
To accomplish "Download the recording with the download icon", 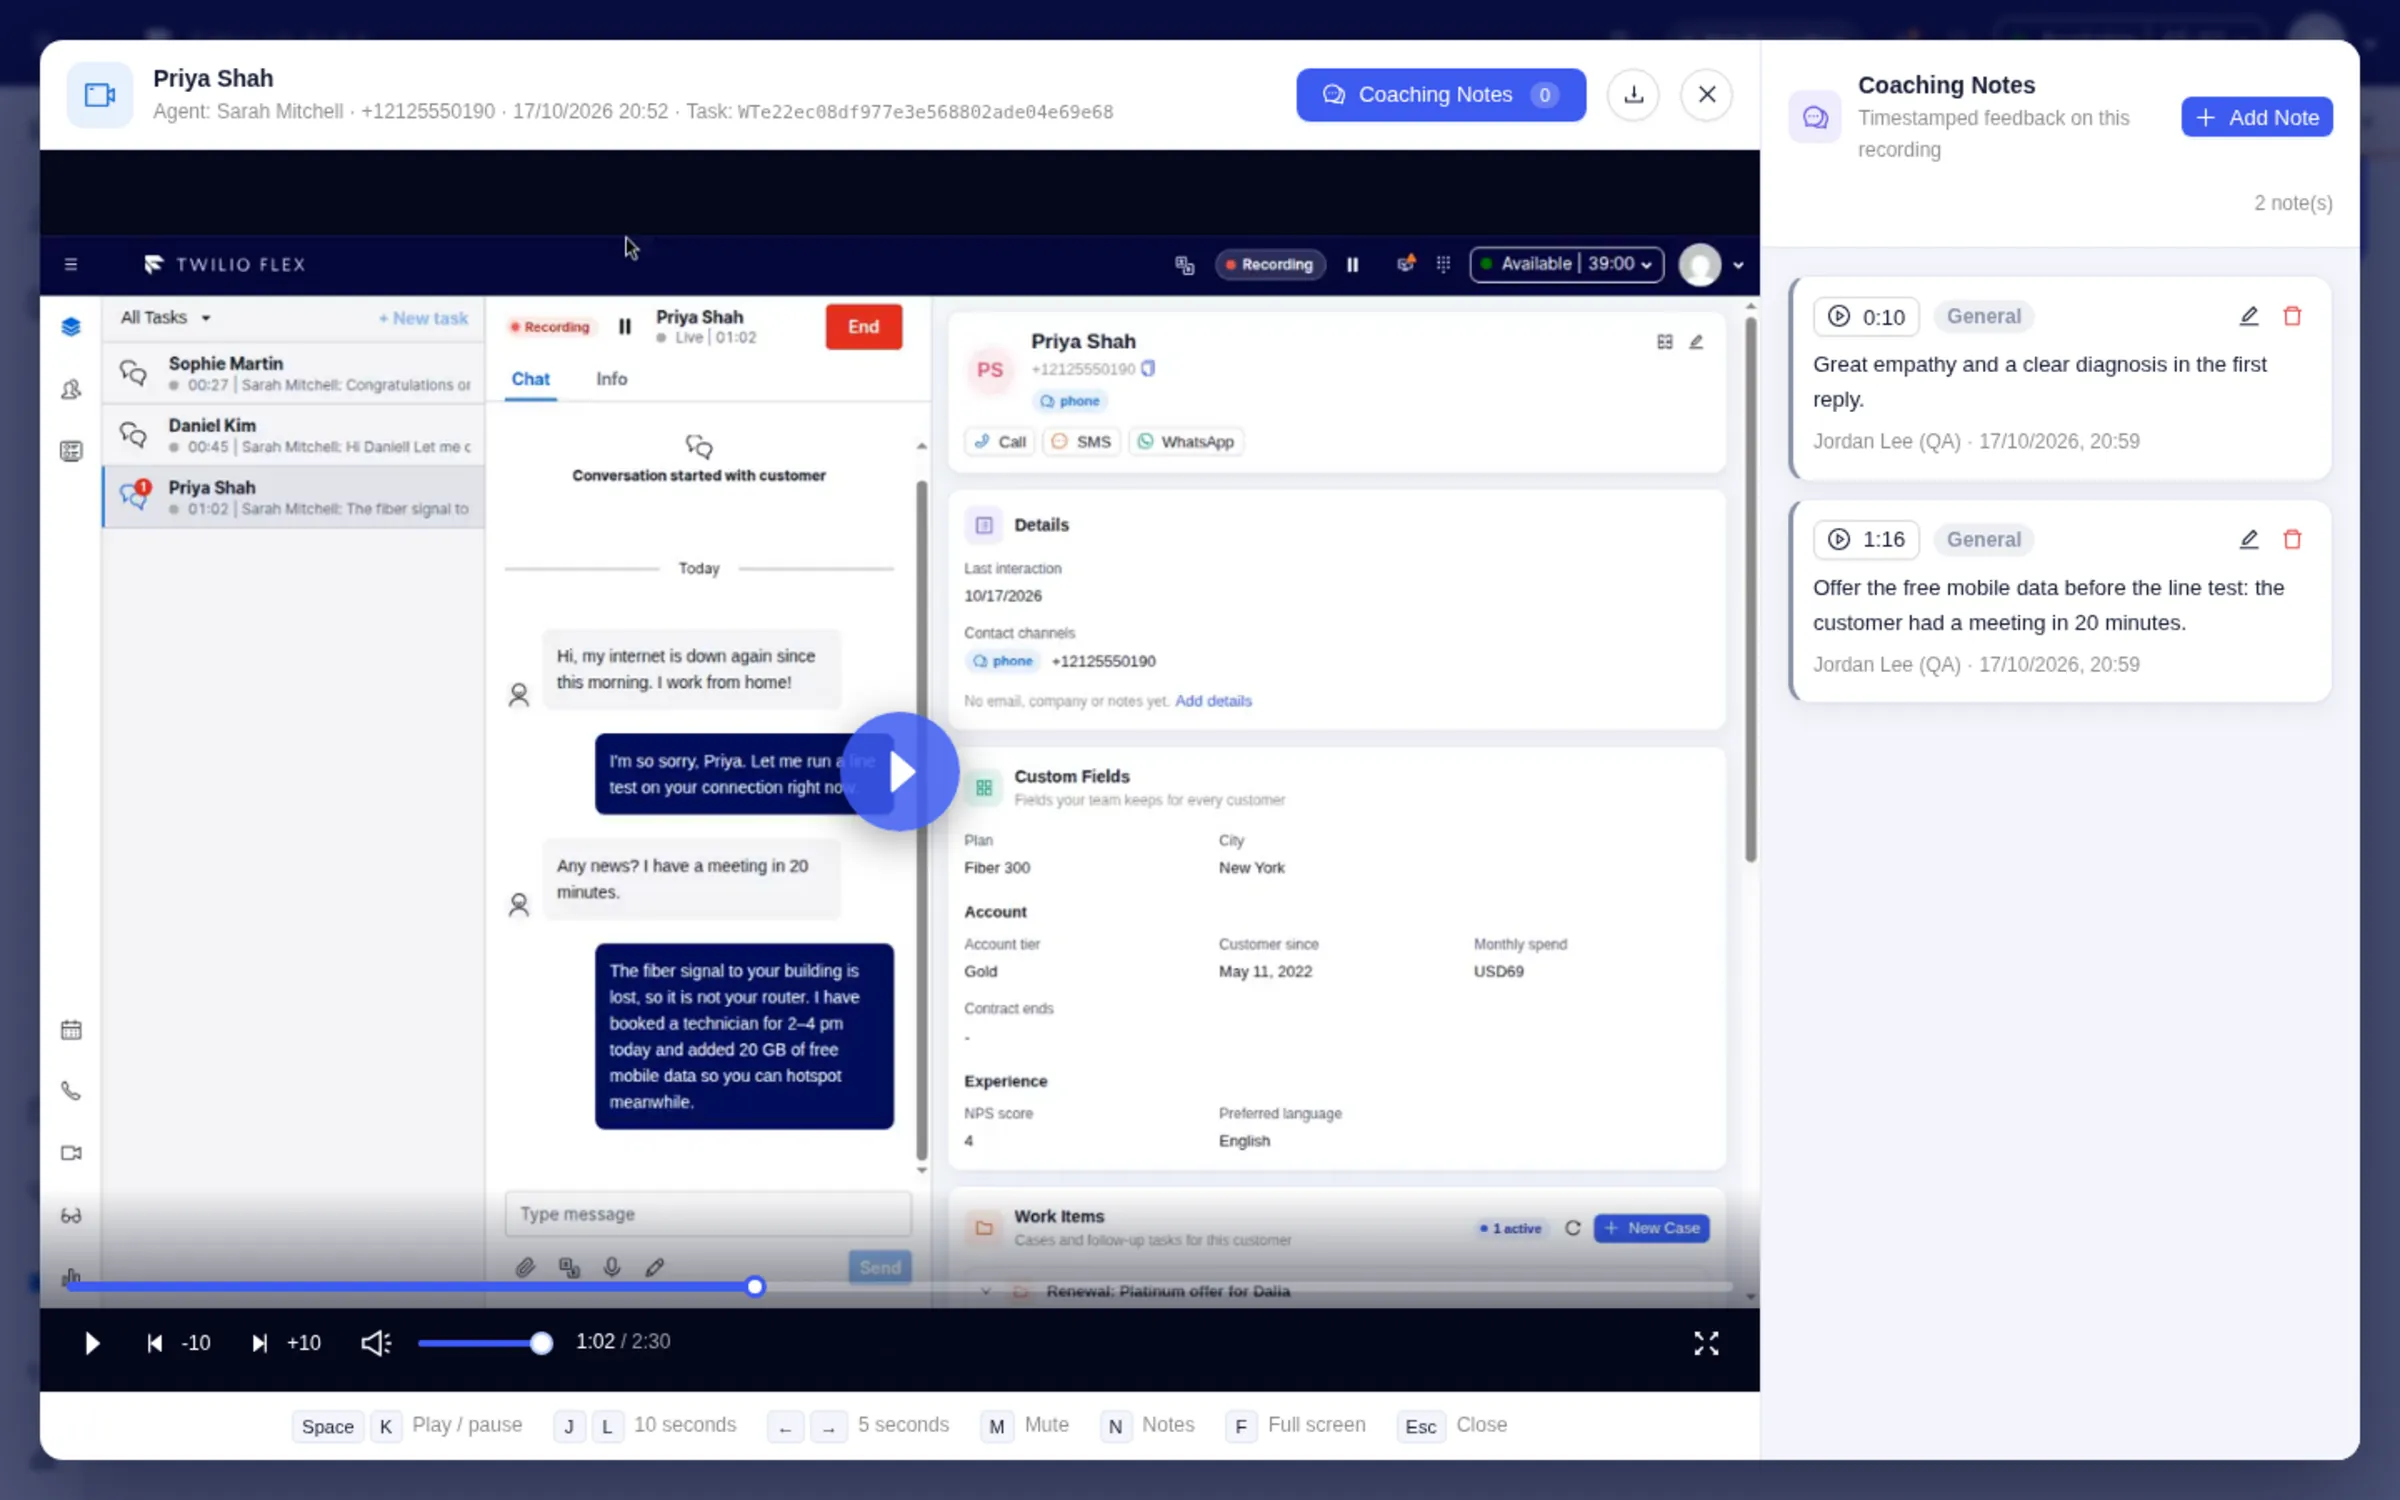I will coord(1633,94).
